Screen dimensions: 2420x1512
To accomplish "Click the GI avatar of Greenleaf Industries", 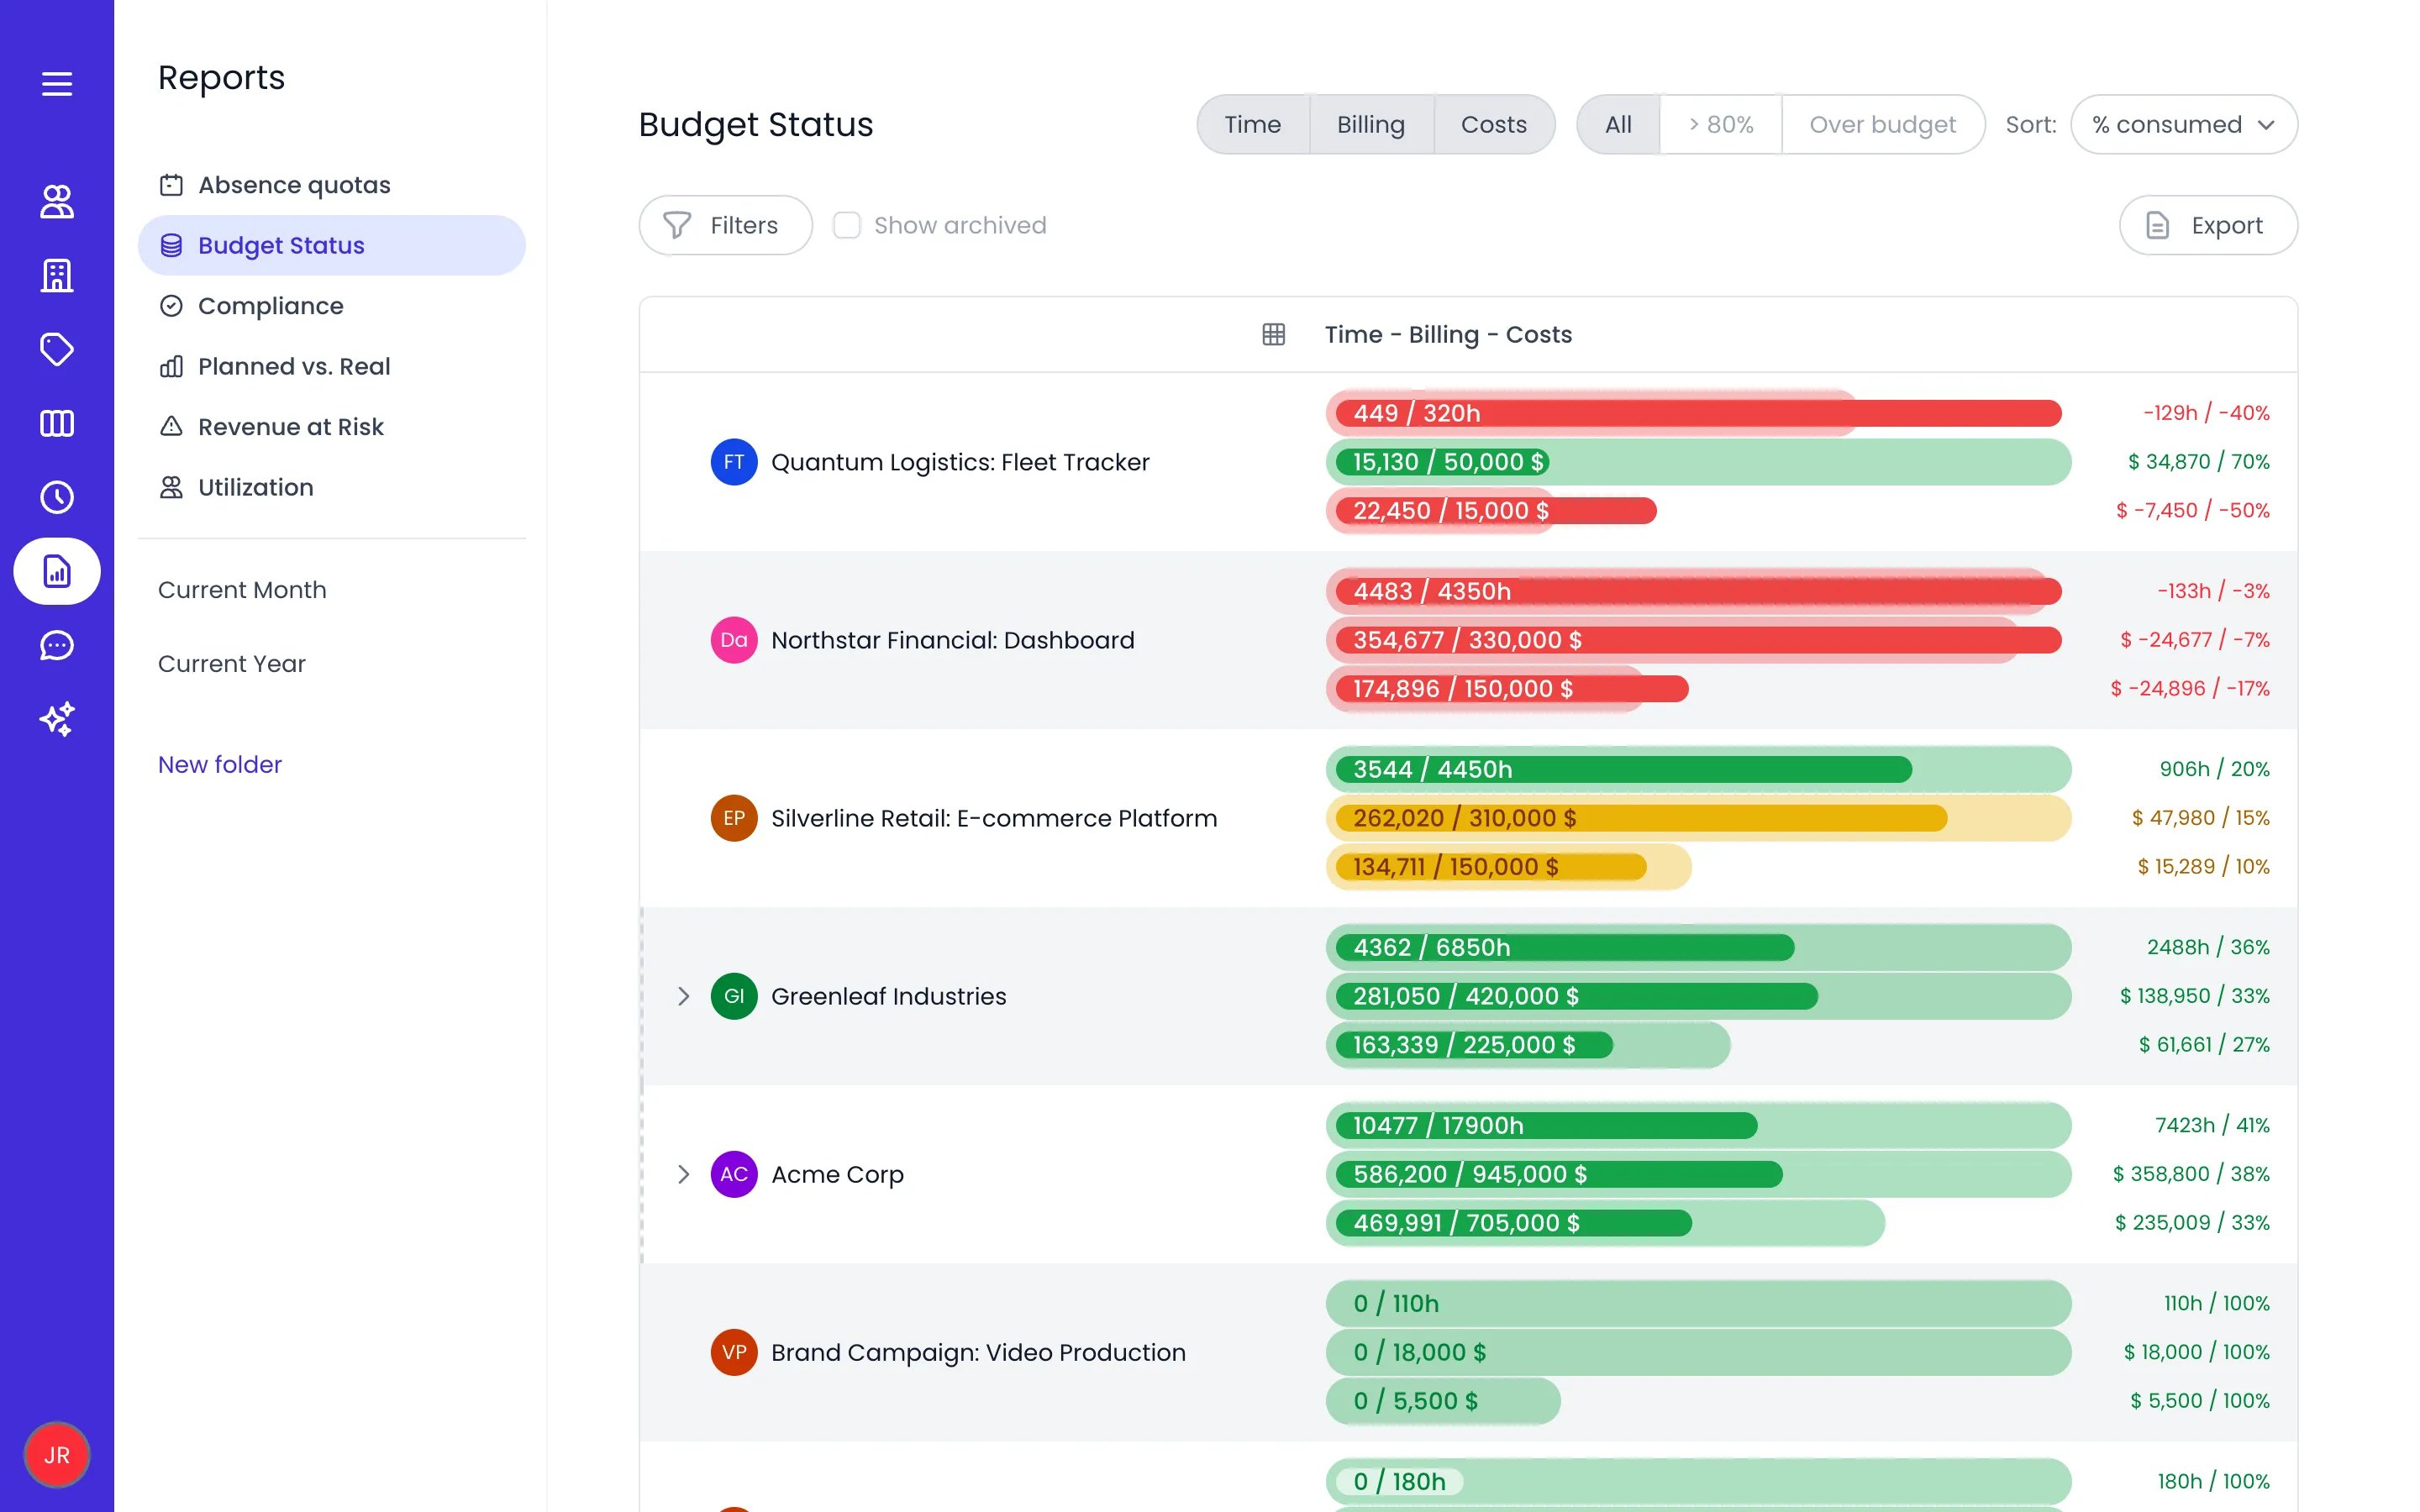I will click(x=734, y=996).
